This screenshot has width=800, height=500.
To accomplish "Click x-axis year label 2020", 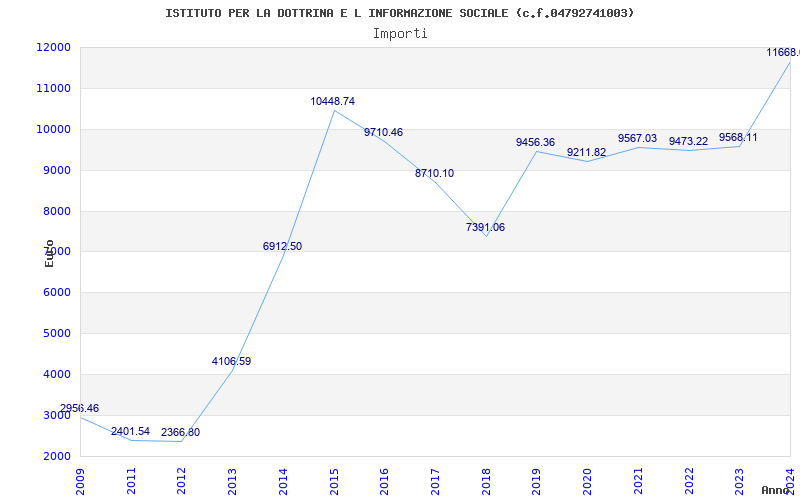I will click(587, 481).
